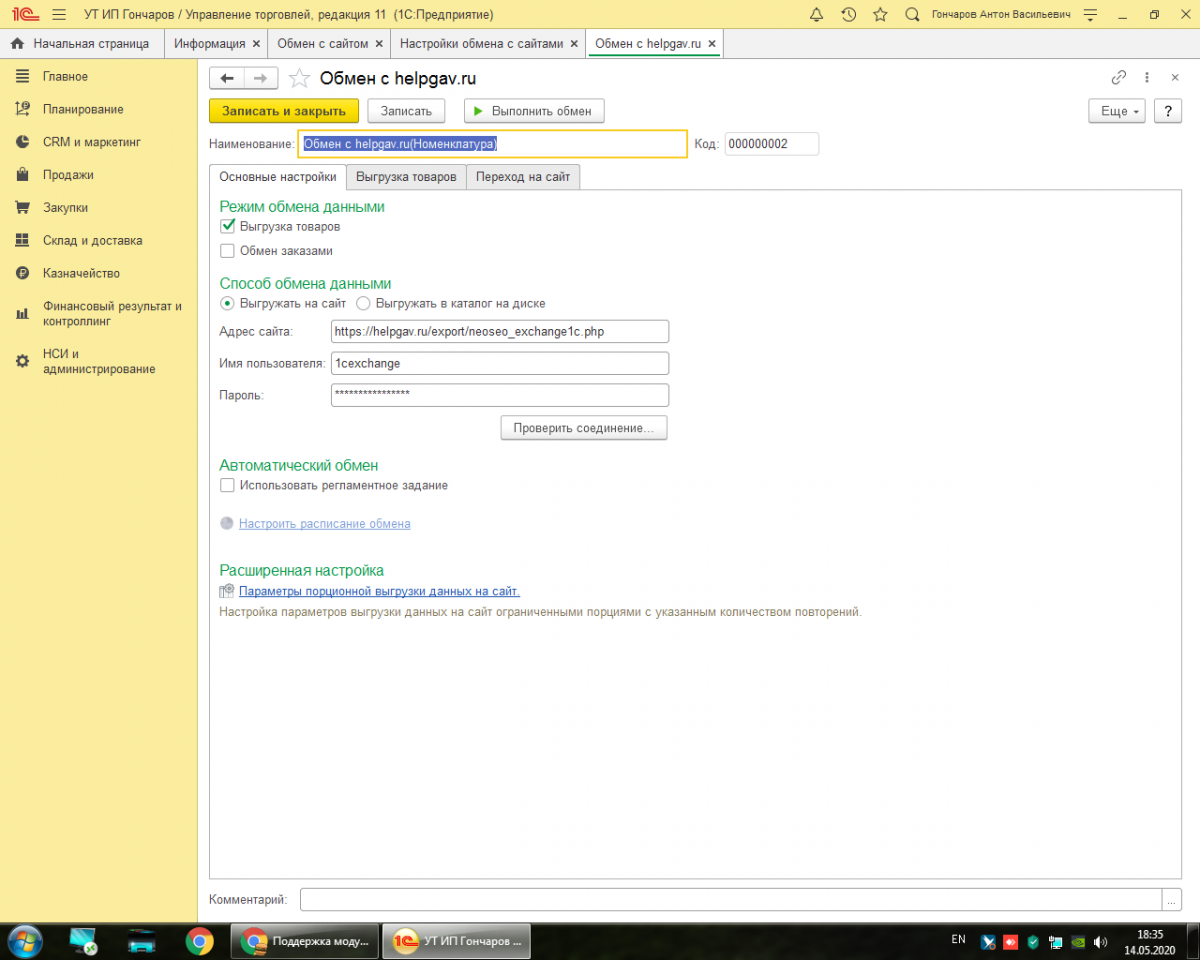The height and width of the screenshot is (960, 1200).
Task: Switch to Обмен с сайтом tab
Action: (x=322, y=44)
